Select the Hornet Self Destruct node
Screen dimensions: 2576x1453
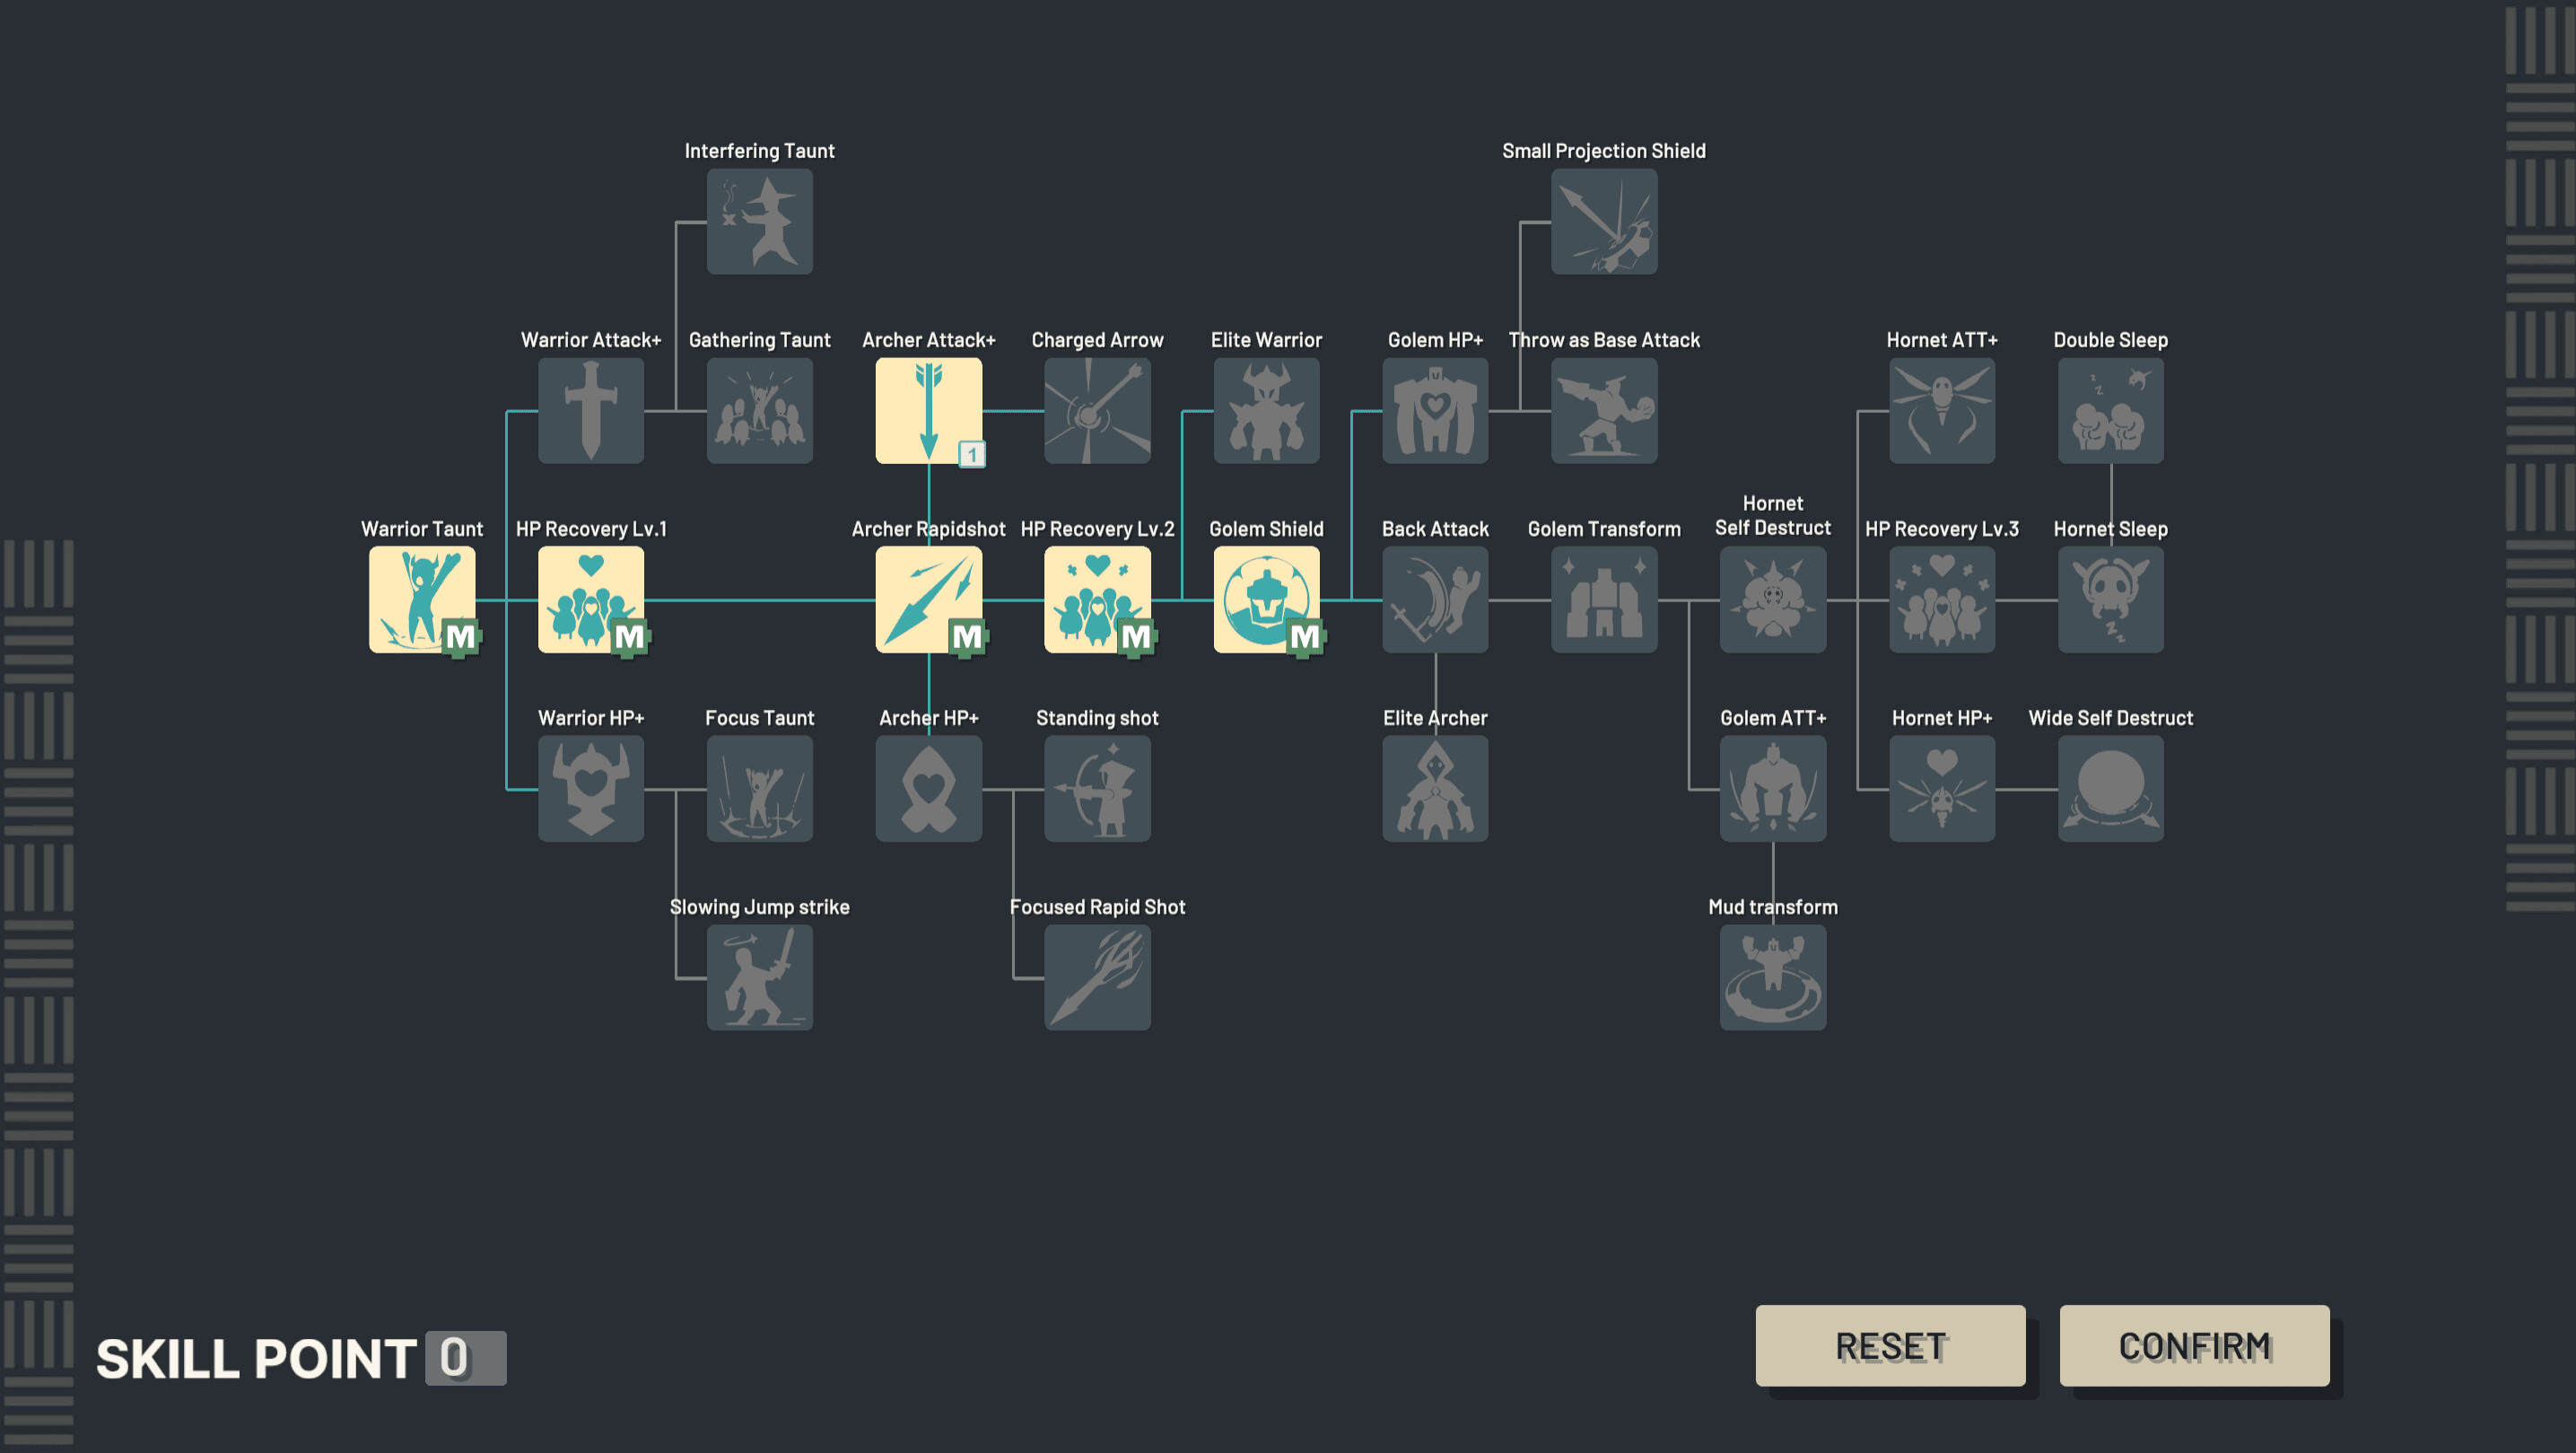(x=1773, y=600)
